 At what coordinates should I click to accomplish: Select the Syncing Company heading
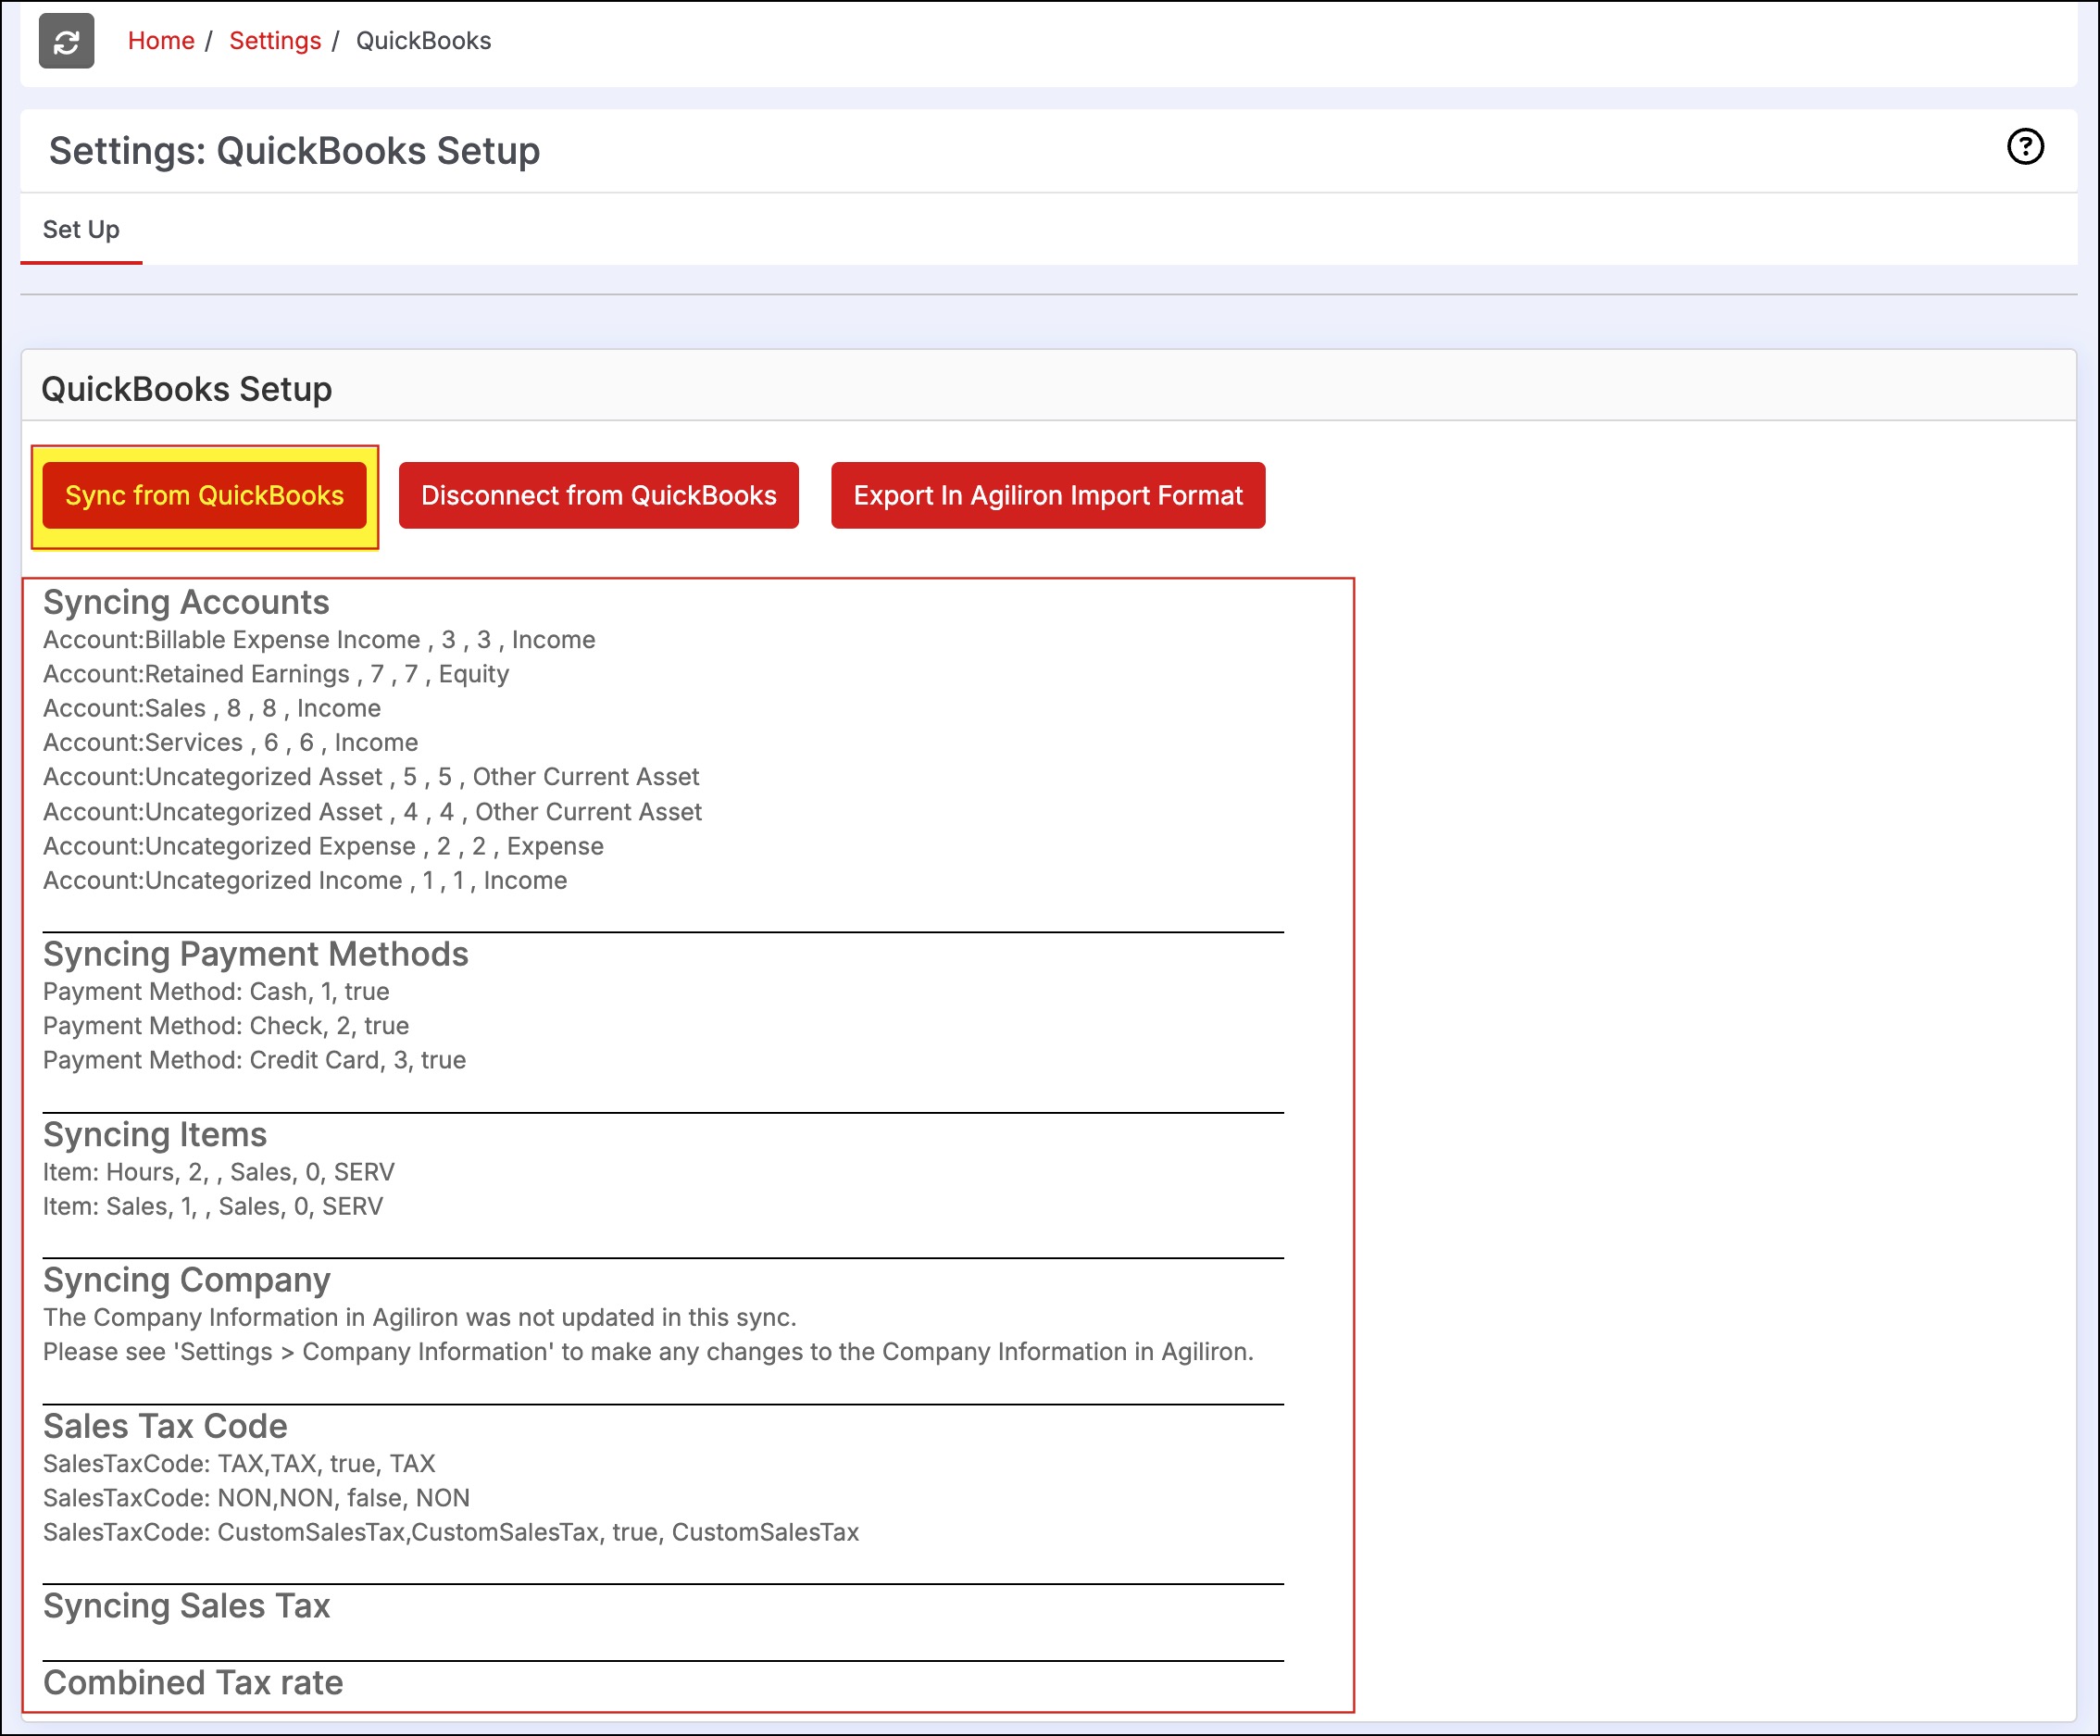coord(186,1280)
